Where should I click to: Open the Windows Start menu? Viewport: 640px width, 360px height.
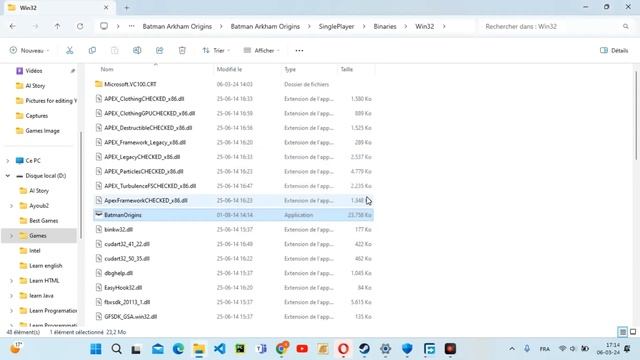tap(96, 349)
